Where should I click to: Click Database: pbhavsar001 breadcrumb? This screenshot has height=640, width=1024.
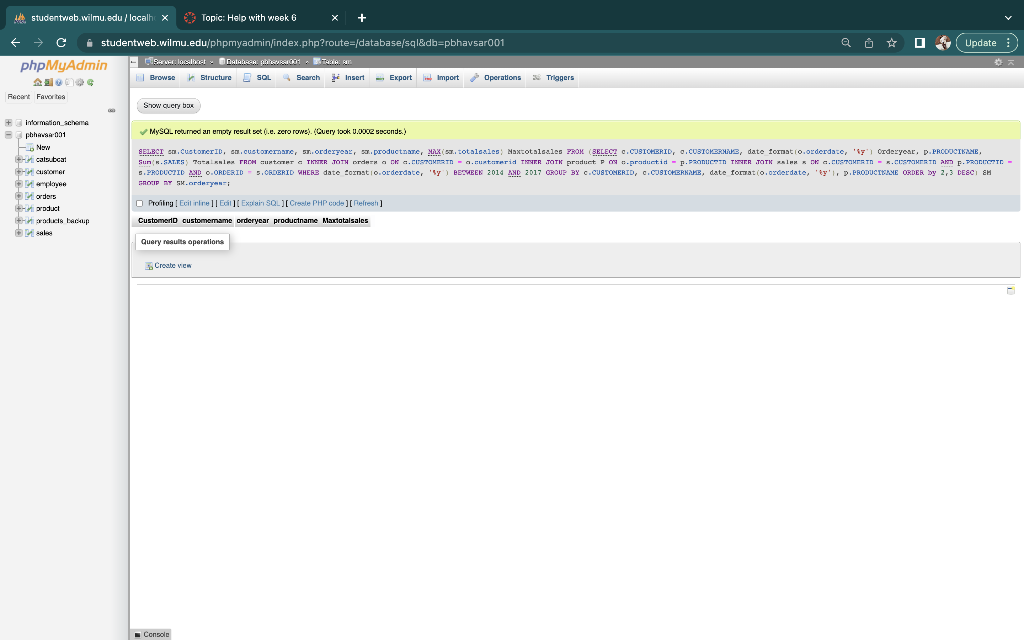[x=259, y=62]
